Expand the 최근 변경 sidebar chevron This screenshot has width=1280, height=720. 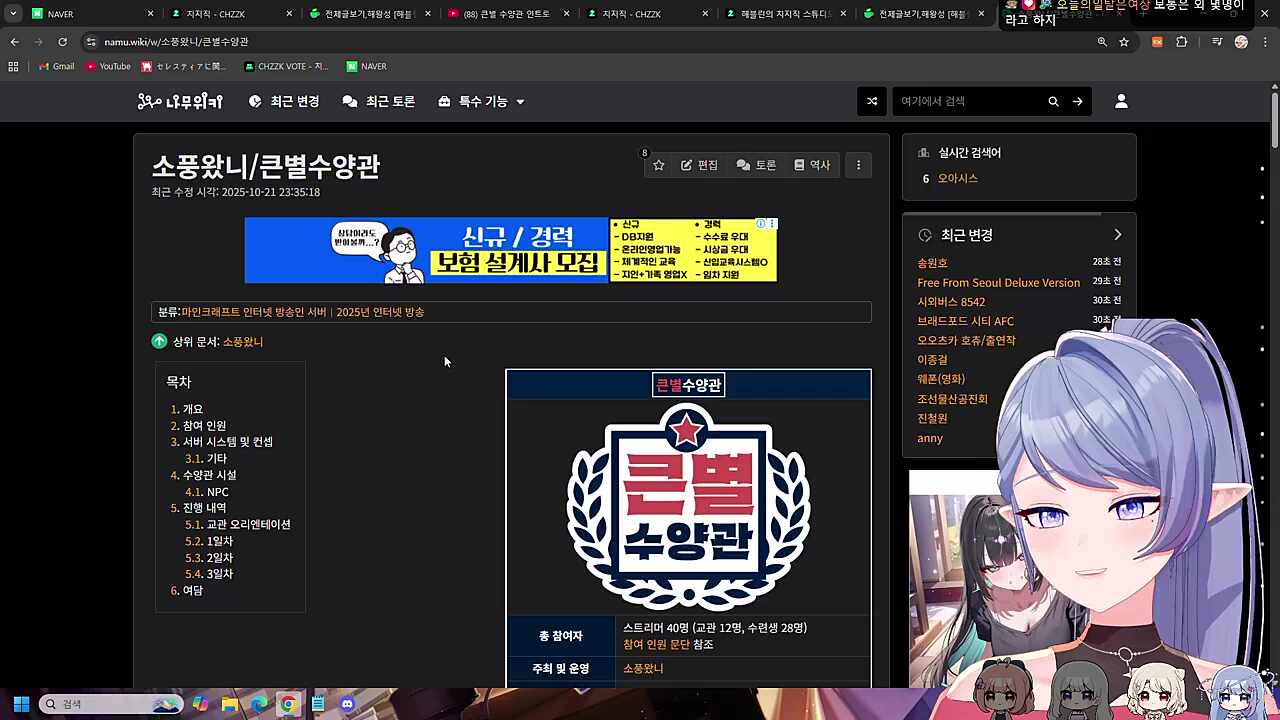[1117, 234]
